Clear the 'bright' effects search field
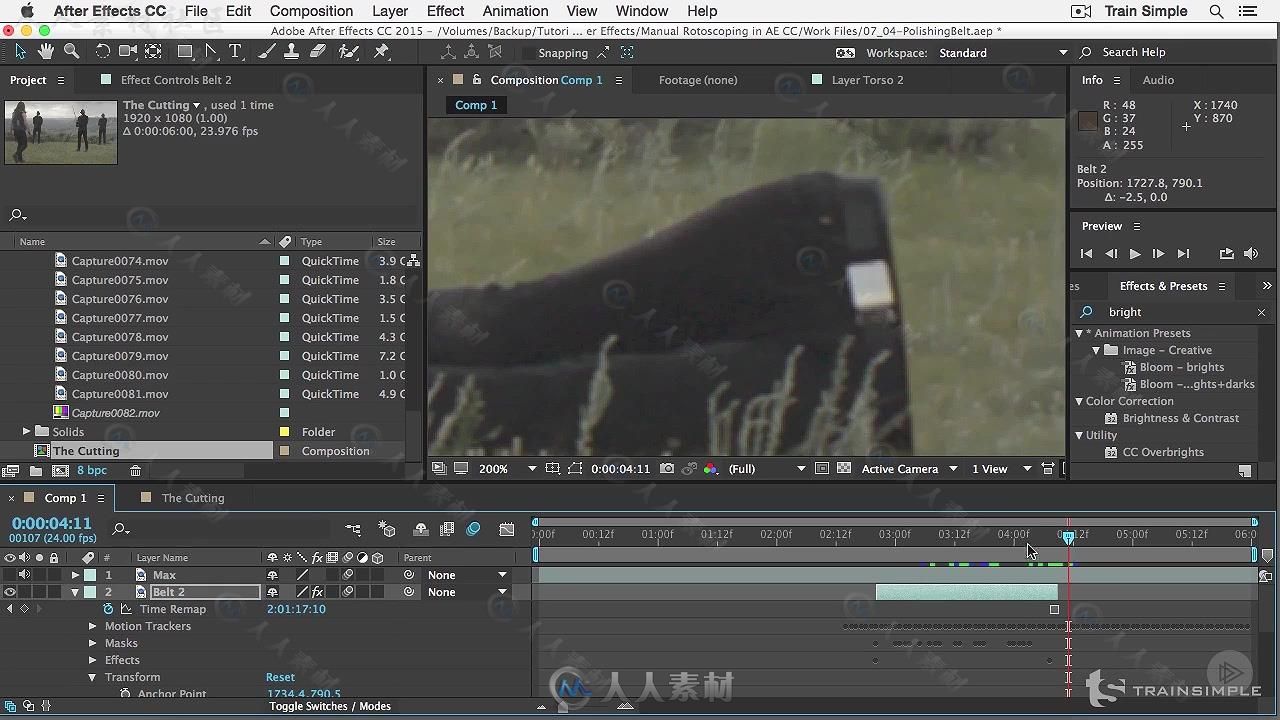This screenshot has width=1280, height=720. pos(1261,312)
